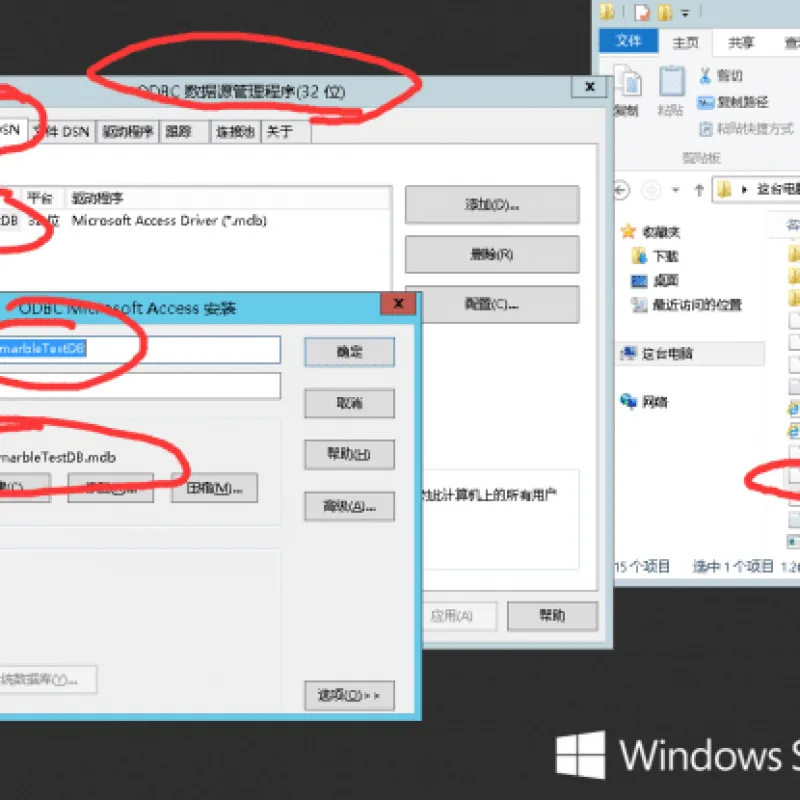Image resolution: width=800 pixels, height=800 pixels.
Task: Click the Explorer forward arrow
Action: pos(651,191)
